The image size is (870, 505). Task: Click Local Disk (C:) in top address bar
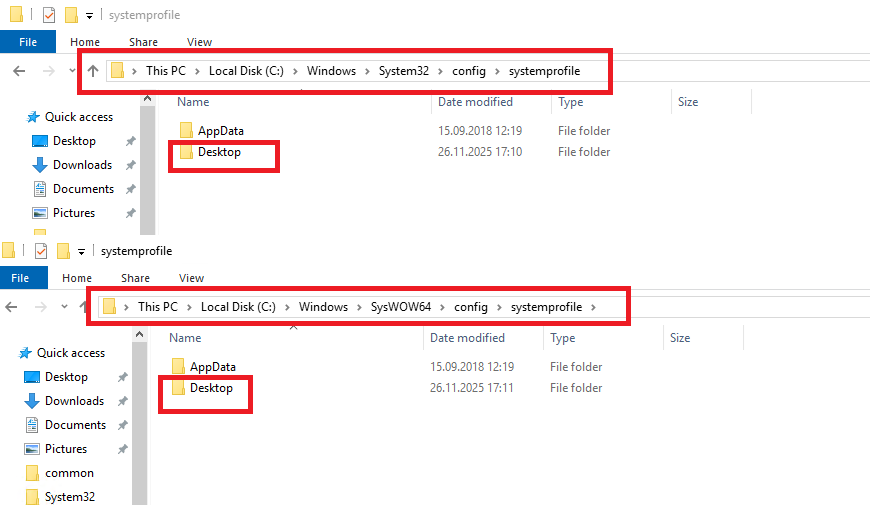[x=246, y=71]
